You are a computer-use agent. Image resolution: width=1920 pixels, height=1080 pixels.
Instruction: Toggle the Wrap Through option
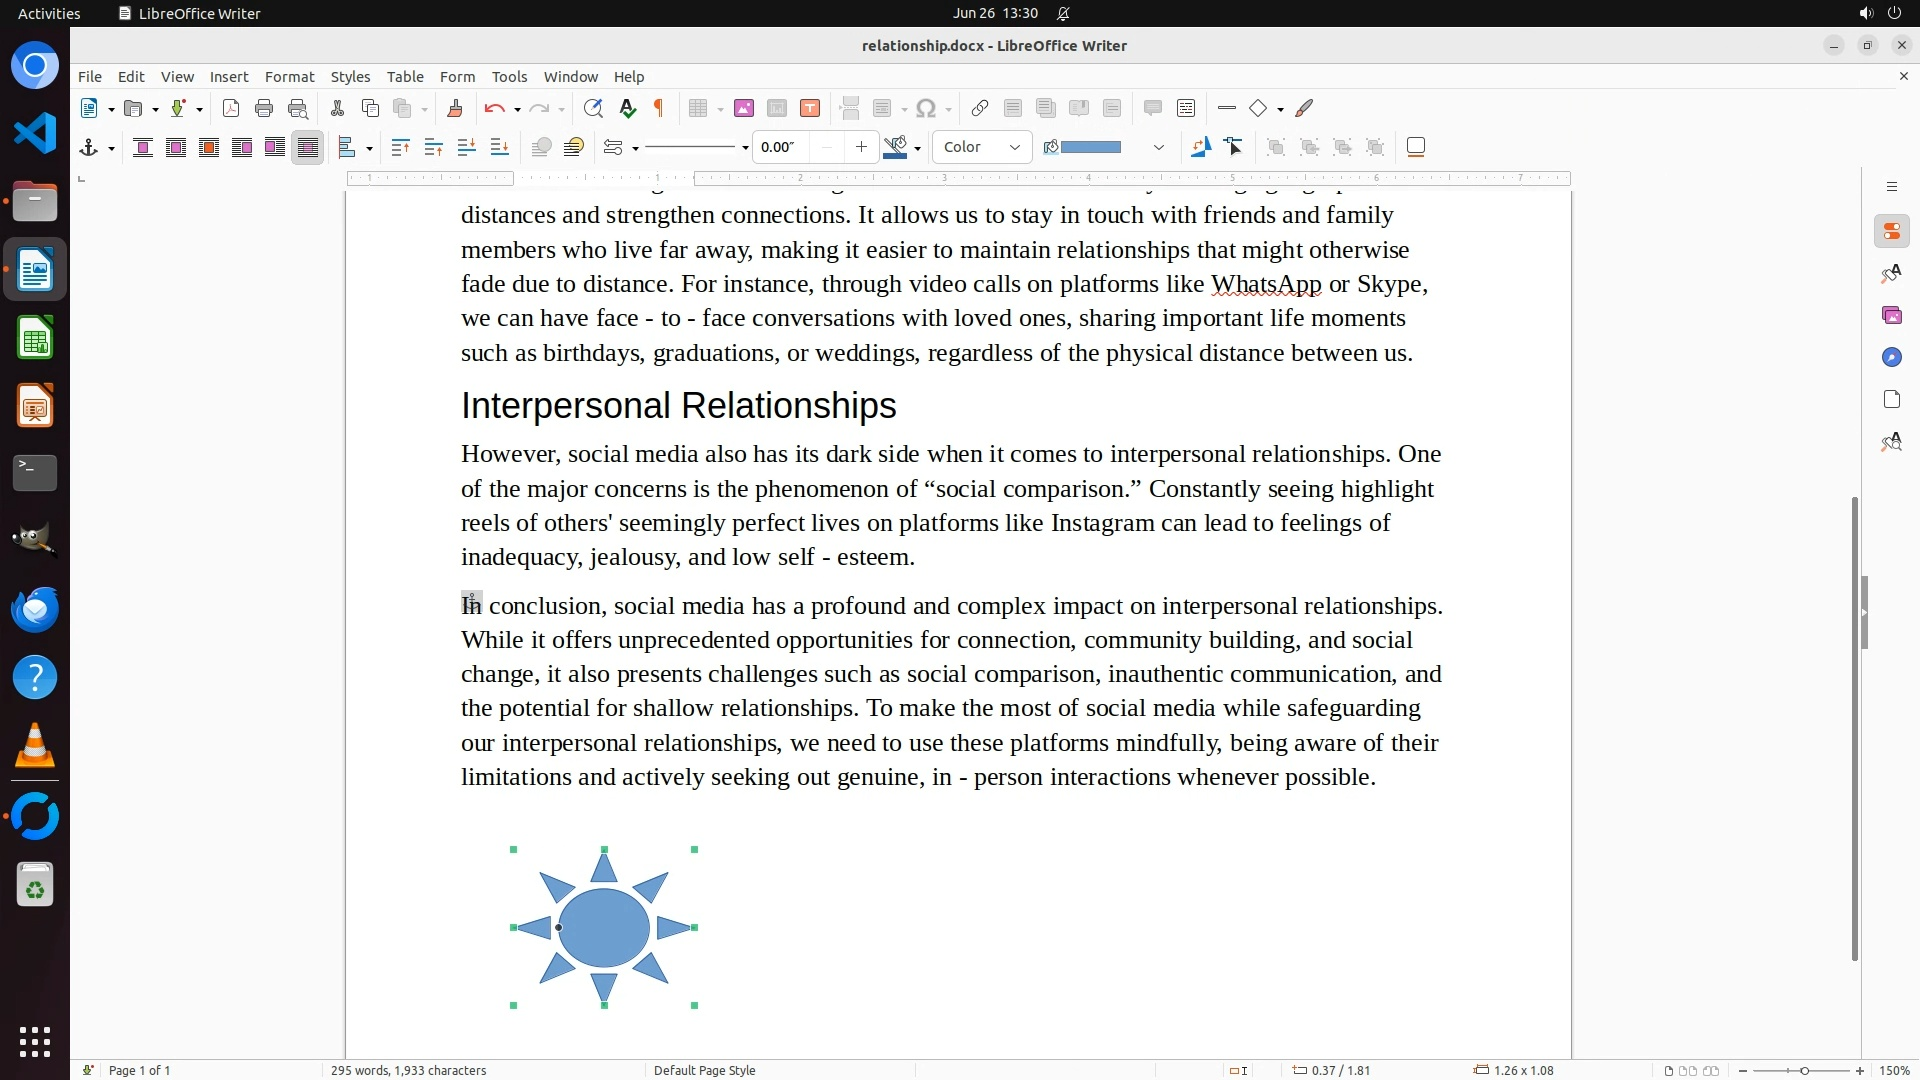[308, 148]
